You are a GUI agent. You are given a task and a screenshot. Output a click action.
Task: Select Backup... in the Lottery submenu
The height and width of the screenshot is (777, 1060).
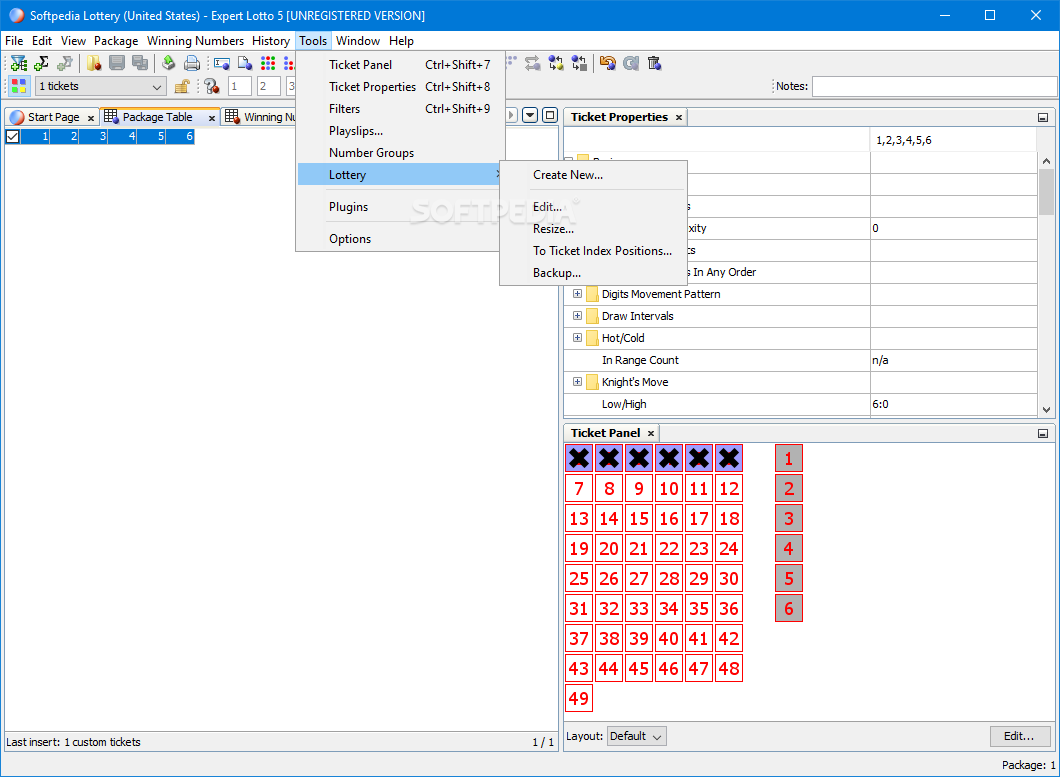(556, 273)
